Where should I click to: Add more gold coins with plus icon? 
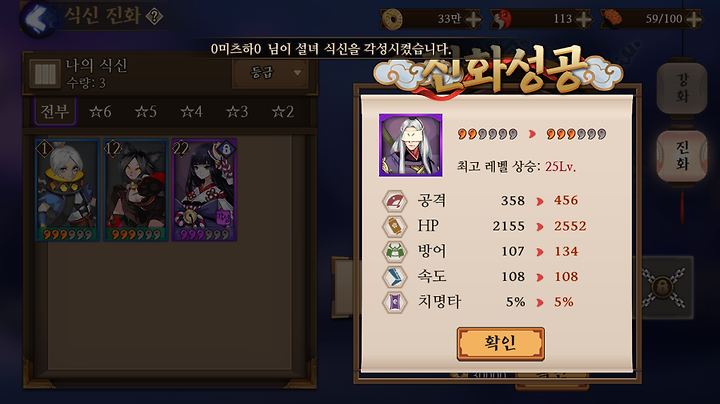(x=473, y=19)
